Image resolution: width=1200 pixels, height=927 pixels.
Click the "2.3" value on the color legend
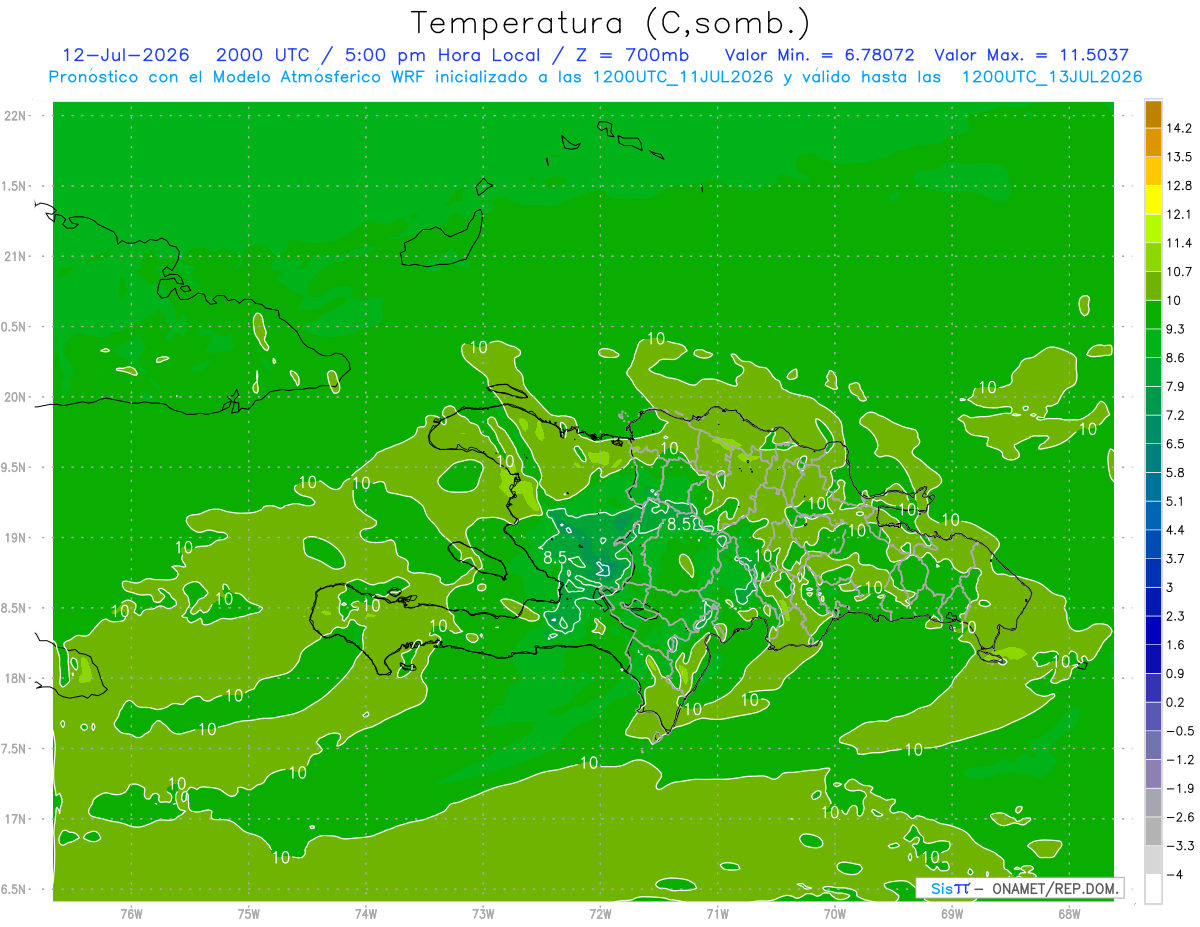click(1176, 616)
